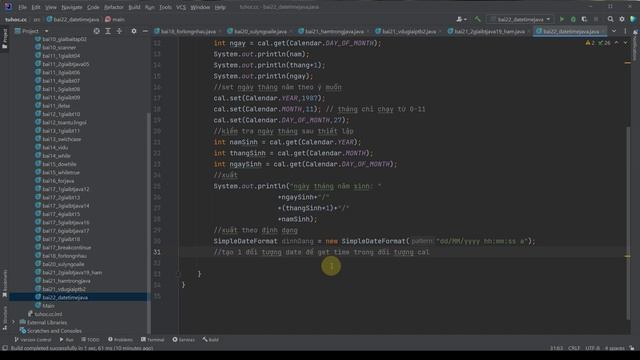Jump to the previous highlighted error arrow
The width and height of the screenshot is (640, 360).
point(617,42)
